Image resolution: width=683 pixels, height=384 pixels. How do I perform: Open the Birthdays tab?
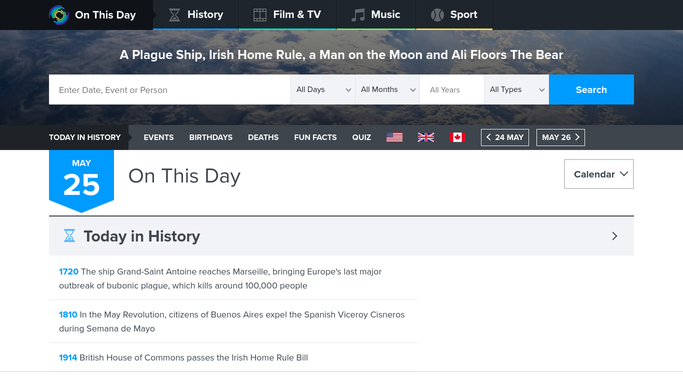click(211, 138)
